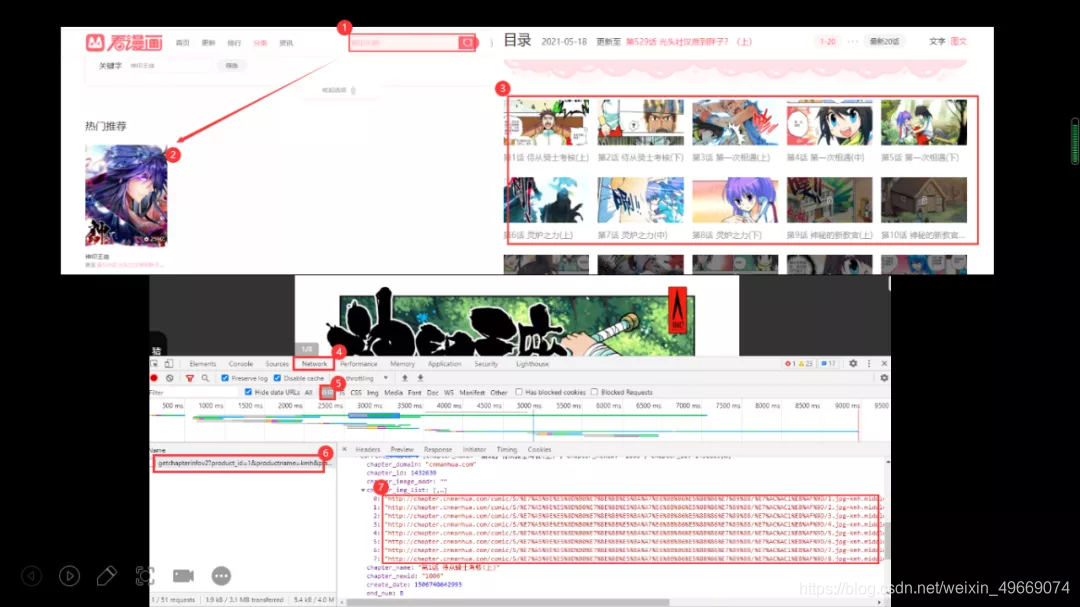Enable the Has blocked cookies checkbox
This screenshot has height=607, width=1080.
519,392
